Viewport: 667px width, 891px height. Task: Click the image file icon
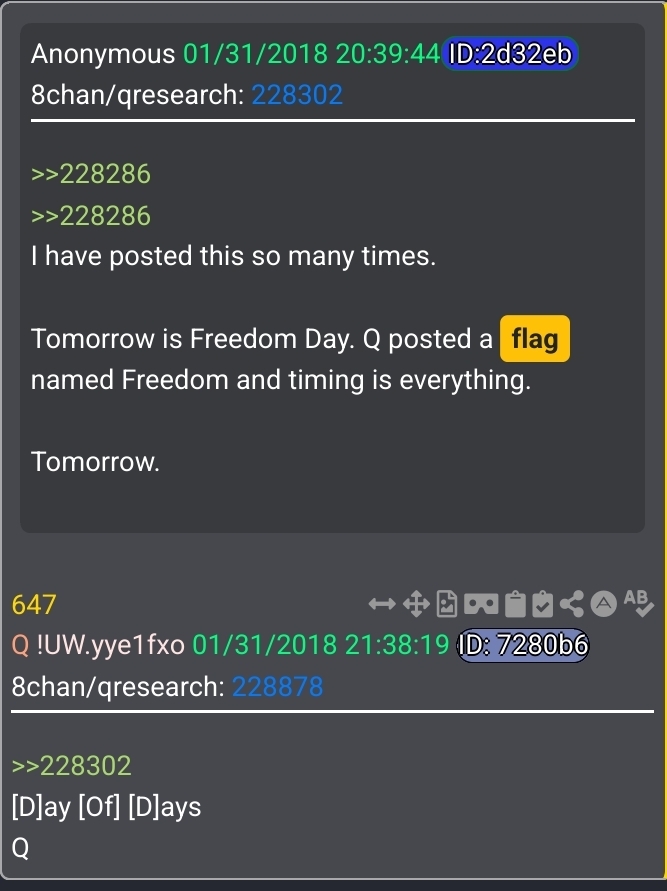pos(447,603)
